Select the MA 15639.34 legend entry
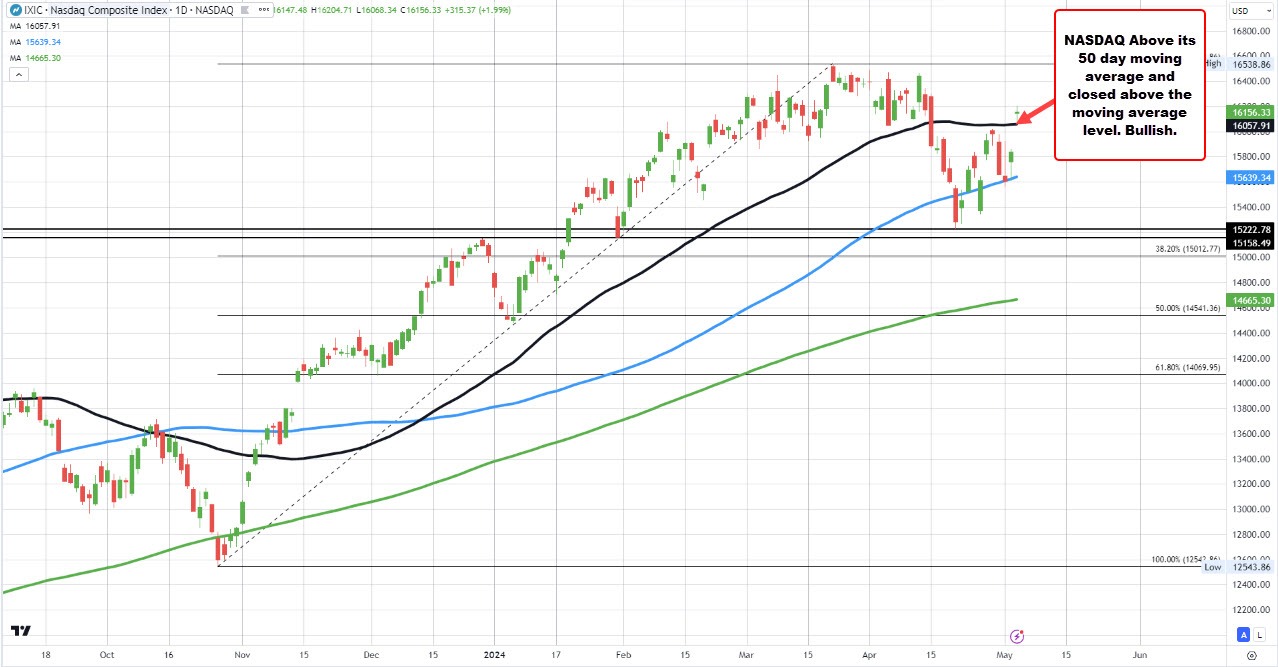Screen dimensions: 1278x667 pyautogui.click(x=33, y=42)
